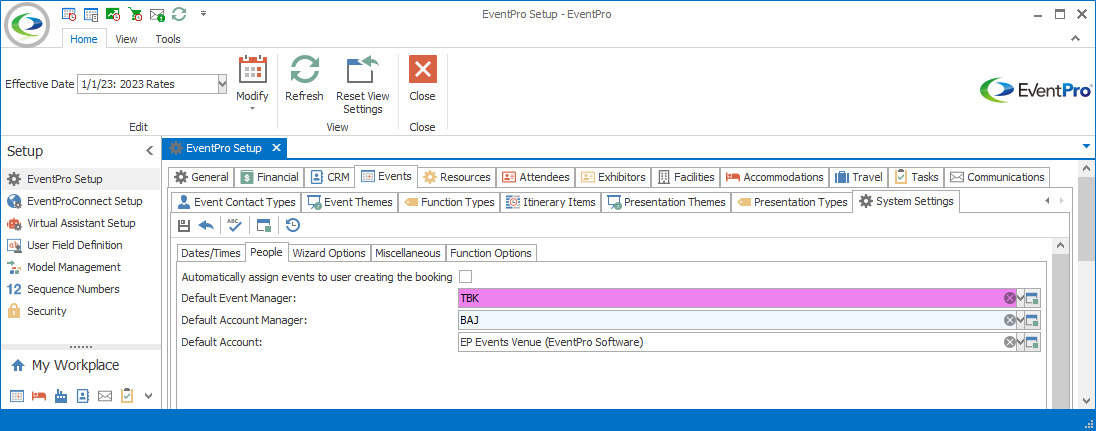
Task: Click the ABC spell check icon
Action: [x=235, y=225]
